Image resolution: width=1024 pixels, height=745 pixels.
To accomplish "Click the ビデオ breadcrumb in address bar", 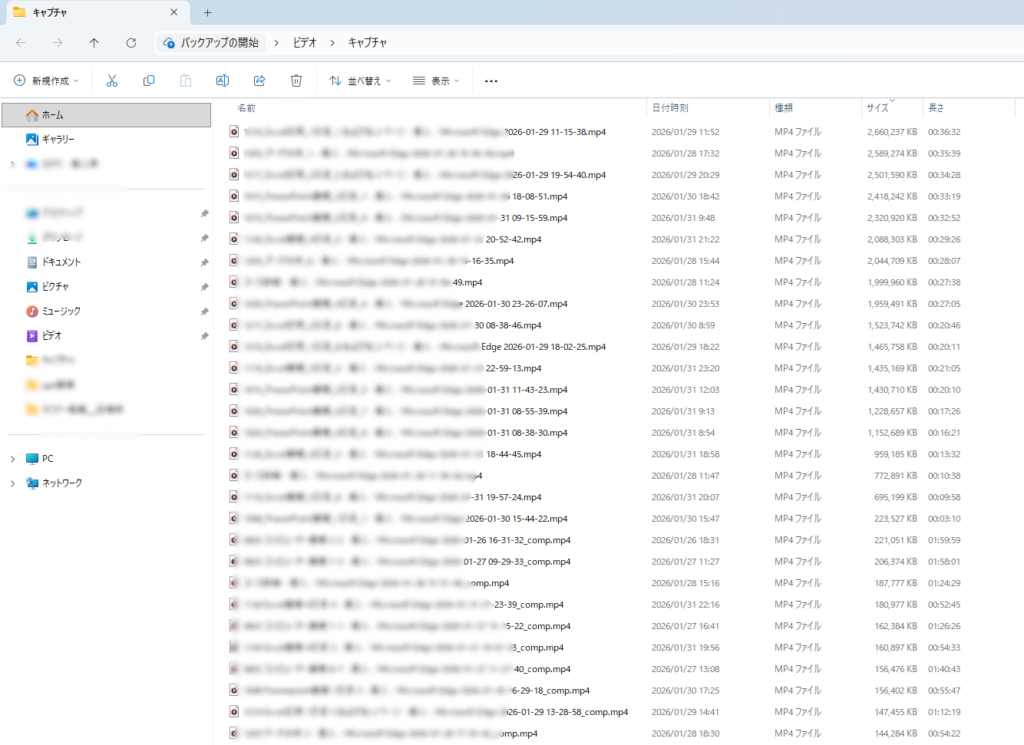I will [x=304, y=43].
